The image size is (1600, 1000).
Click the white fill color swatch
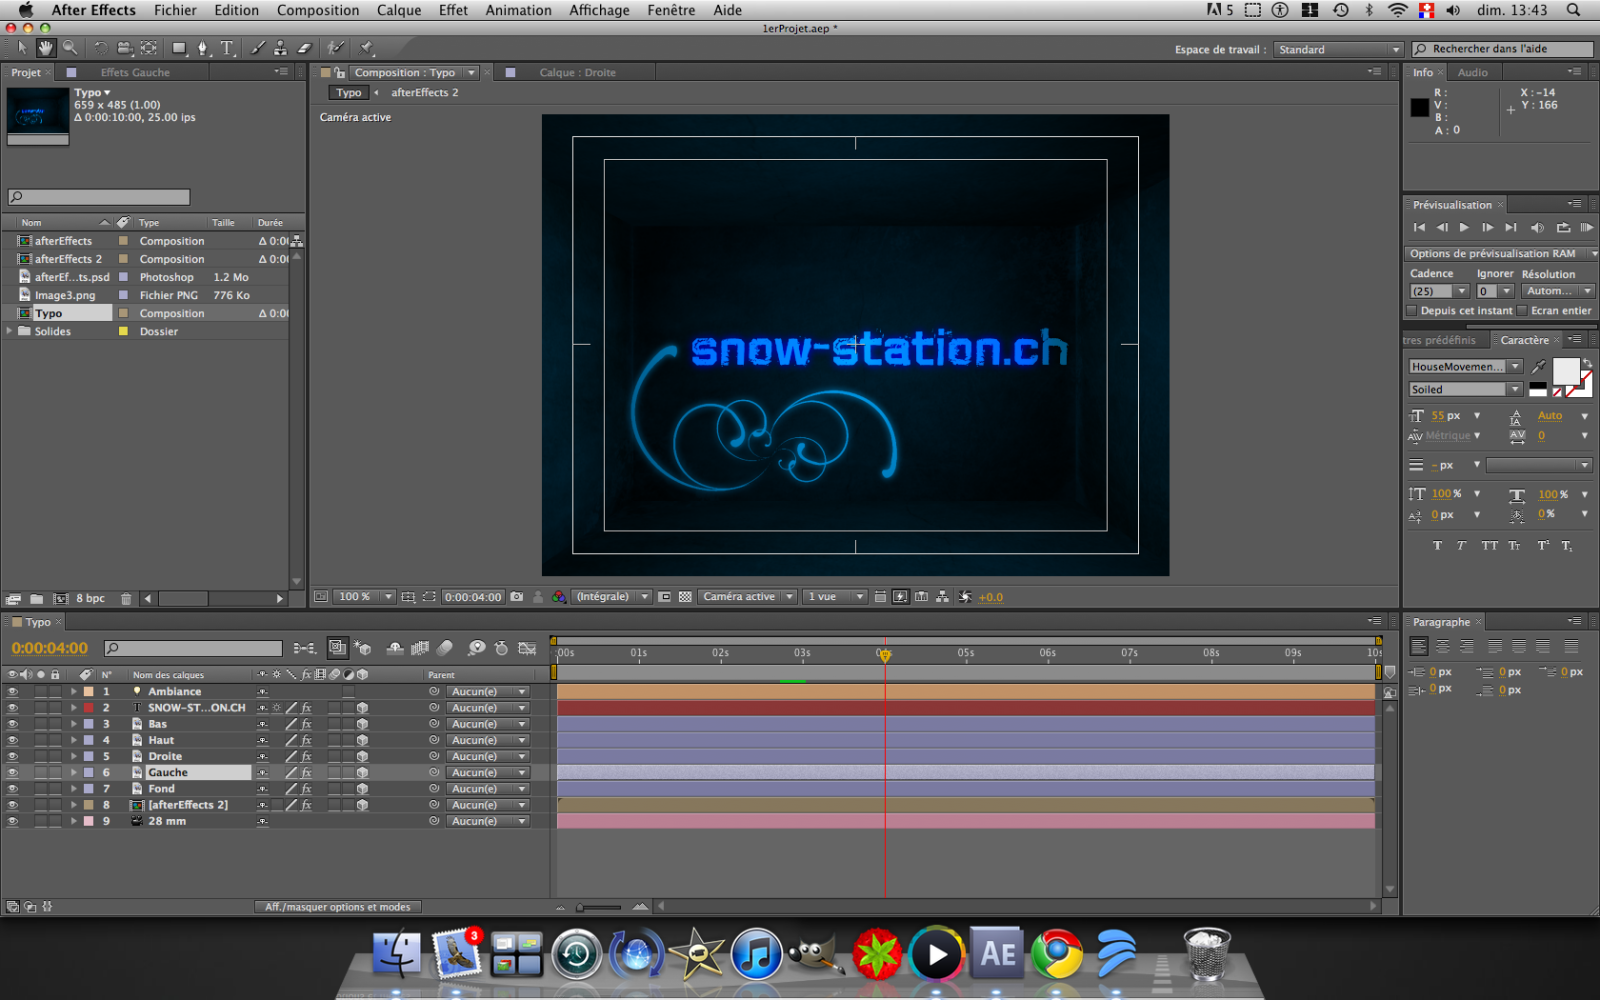(1565, 371)
